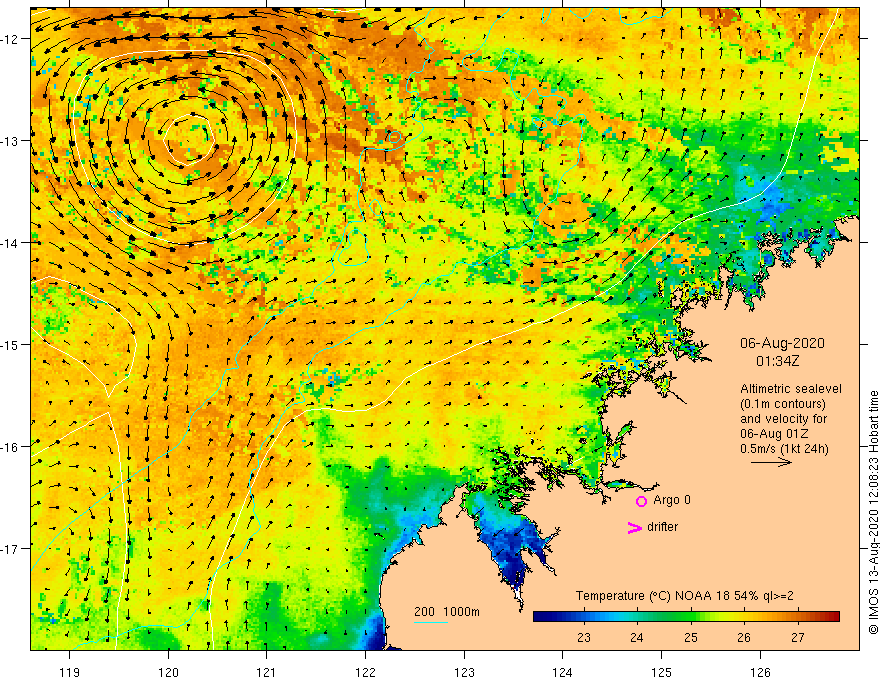Image resolution: width=880 pixels, height=680 pixels.
Task: Click the 'Argo 0' legend label
Action: pyautogui.click(x=672, y=500)
